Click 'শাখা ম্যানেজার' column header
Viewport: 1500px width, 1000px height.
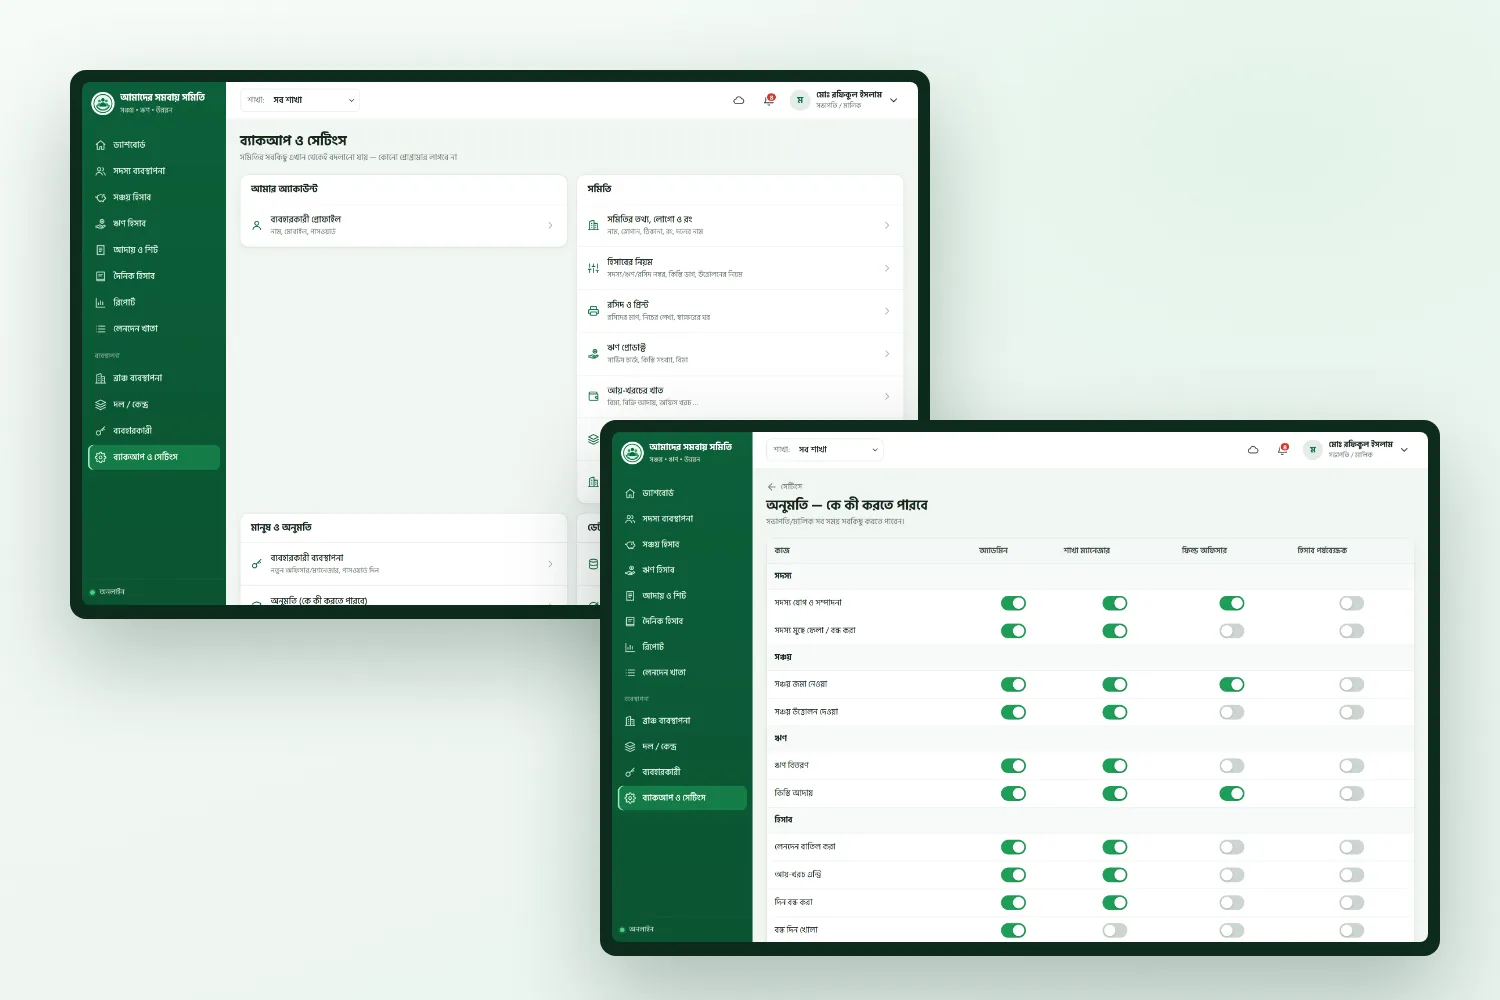[x=1086, y=551]
